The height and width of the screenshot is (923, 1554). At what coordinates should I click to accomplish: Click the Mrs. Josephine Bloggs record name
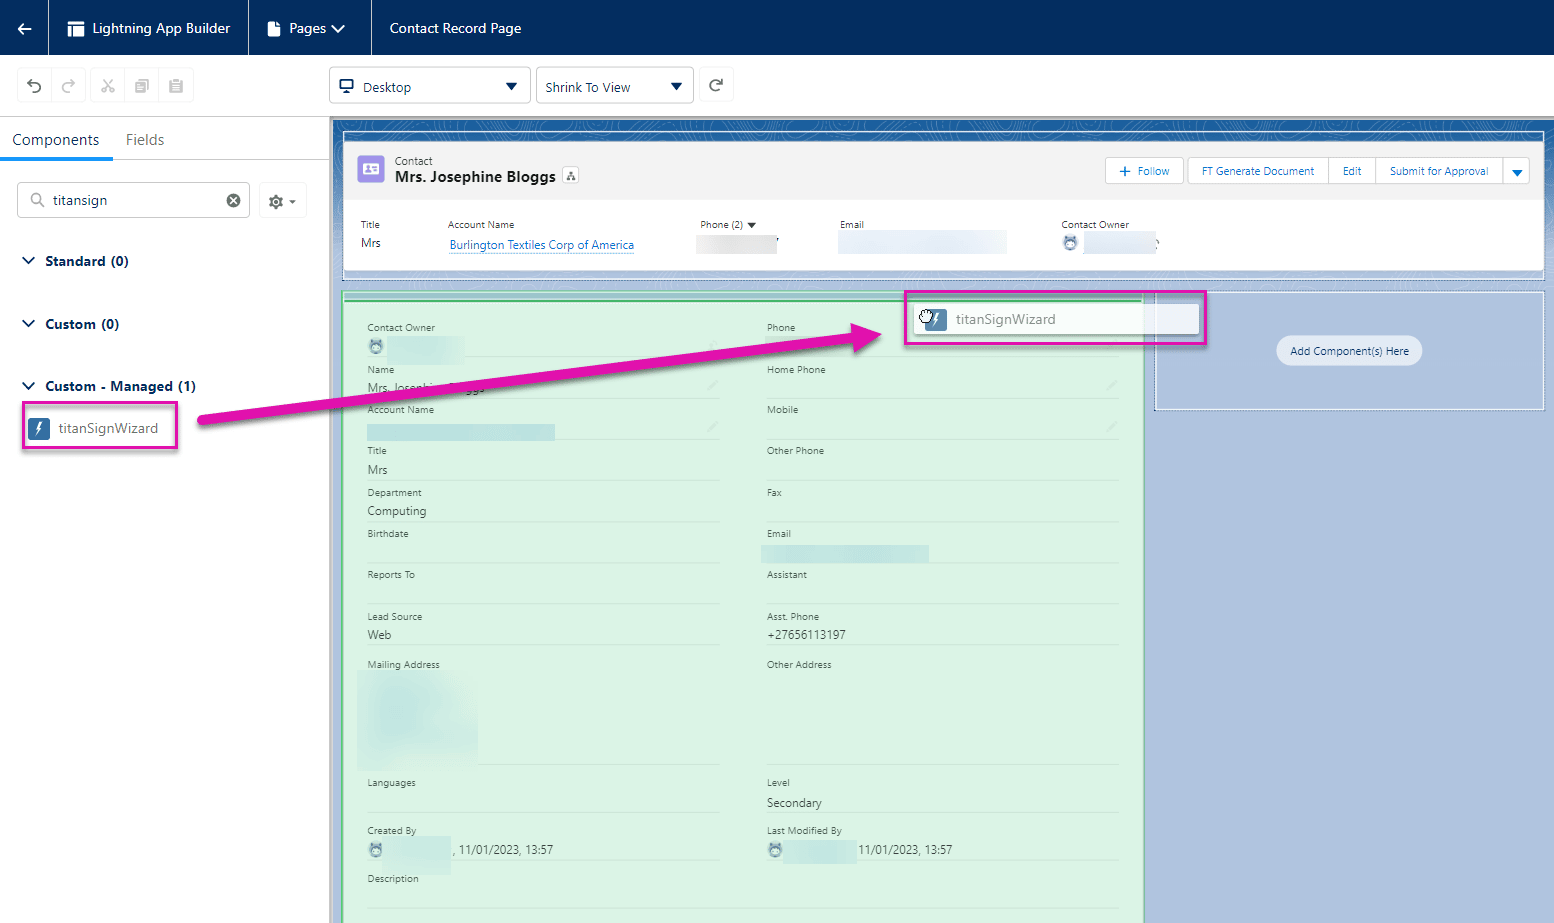pos(475,177)
